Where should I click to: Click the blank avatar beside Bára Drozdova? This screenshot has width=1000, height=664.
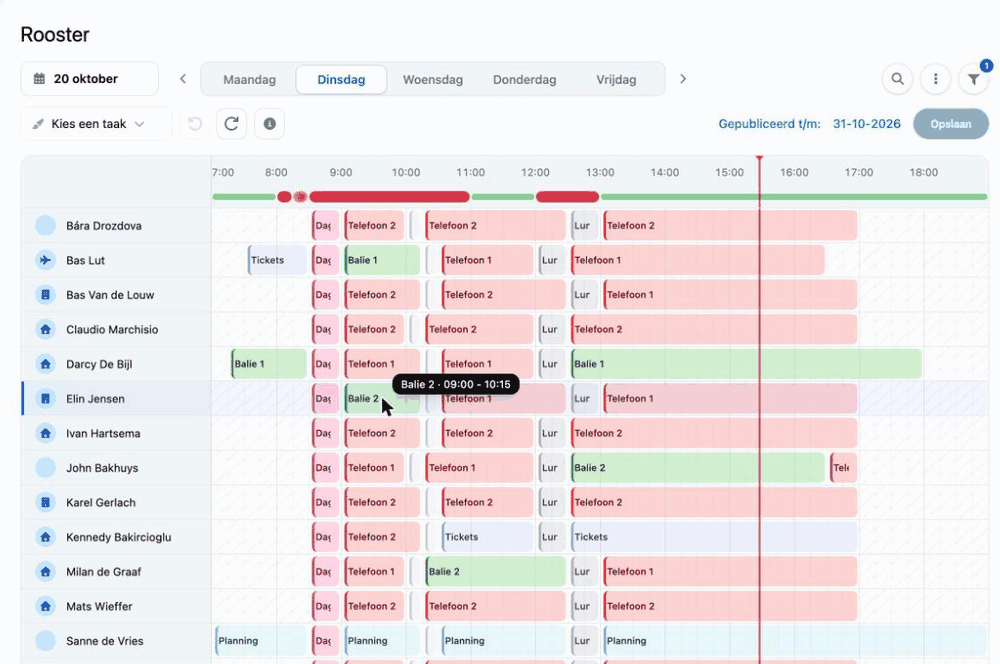point(45,226)
